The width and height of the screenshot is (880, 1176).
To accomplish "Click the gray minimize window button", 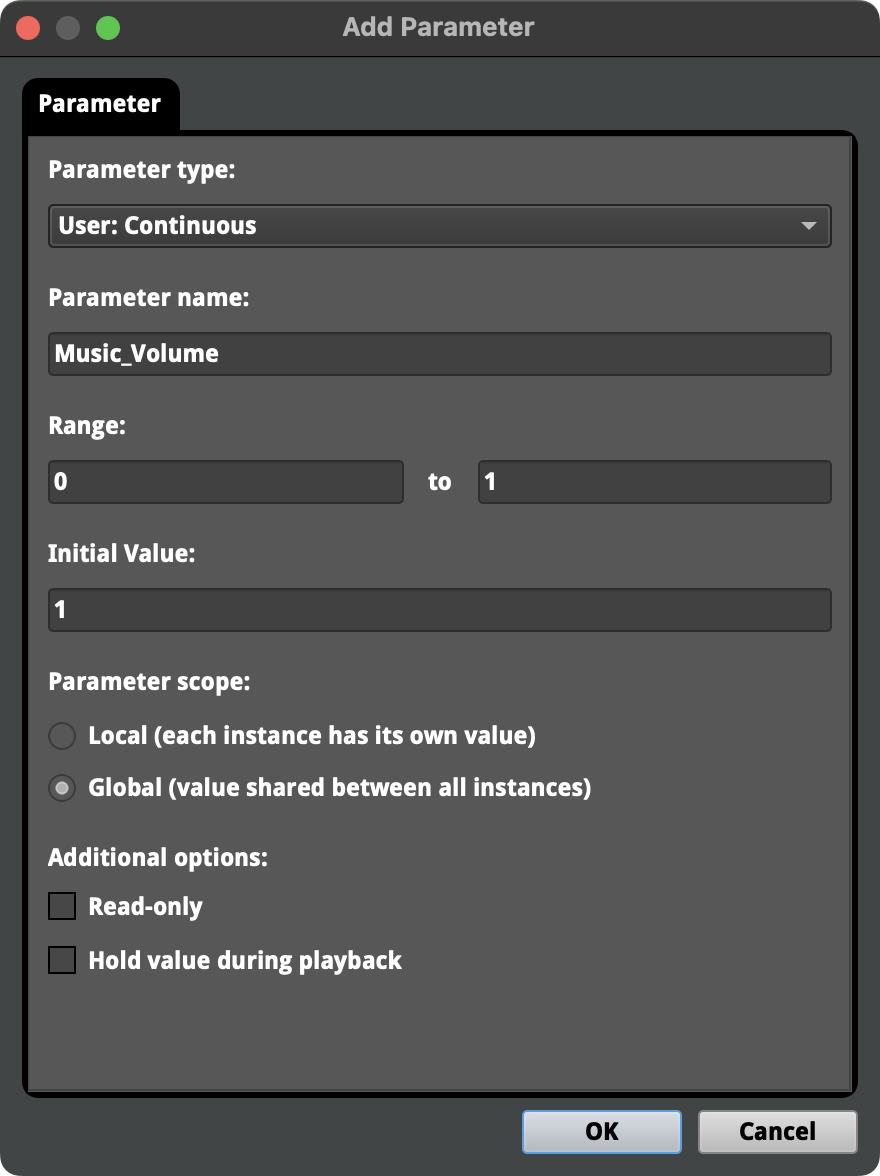I will 68,28.
